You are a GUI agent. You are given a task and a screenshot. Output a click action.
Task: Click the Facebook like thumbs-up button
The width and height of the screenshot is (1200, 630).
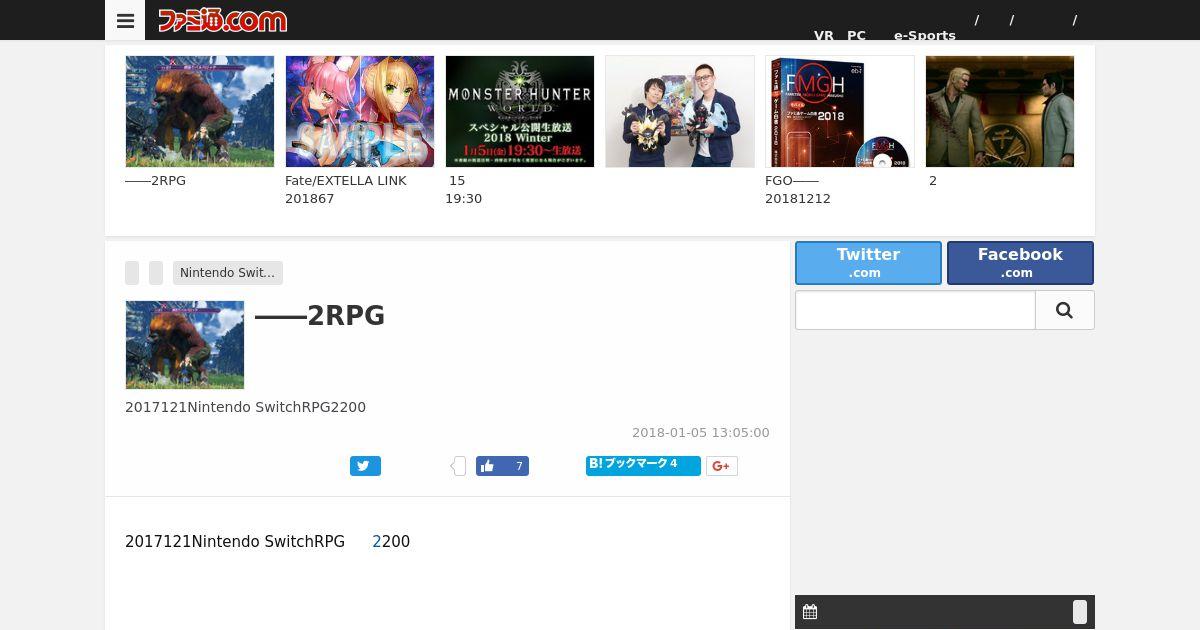[502, 466]
